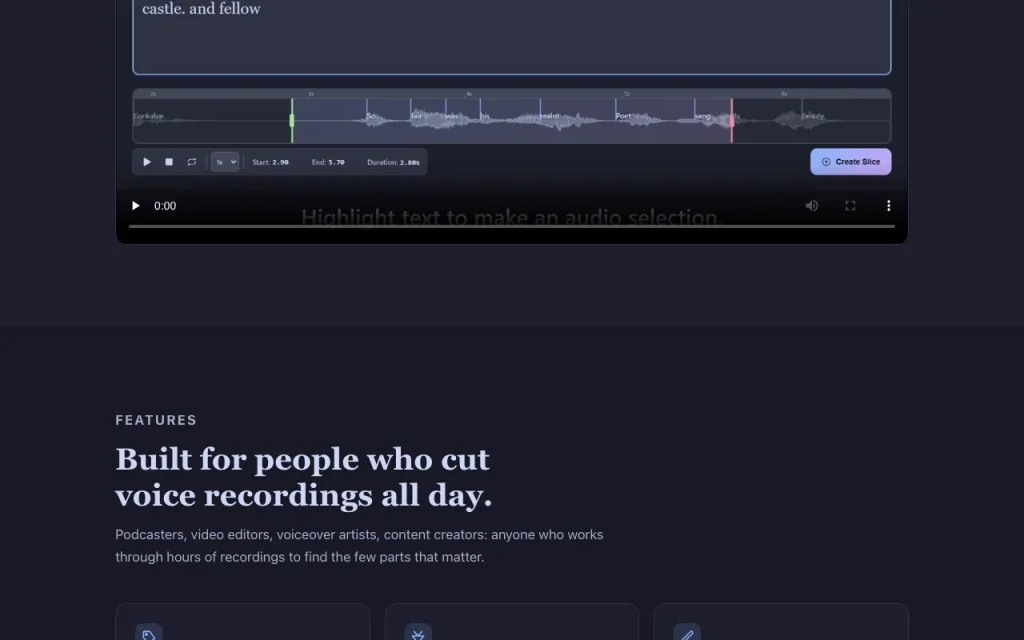This screenshot has width=1024, height=640.
Task: Play the selected waveform region
Action: tap(147, 162)
